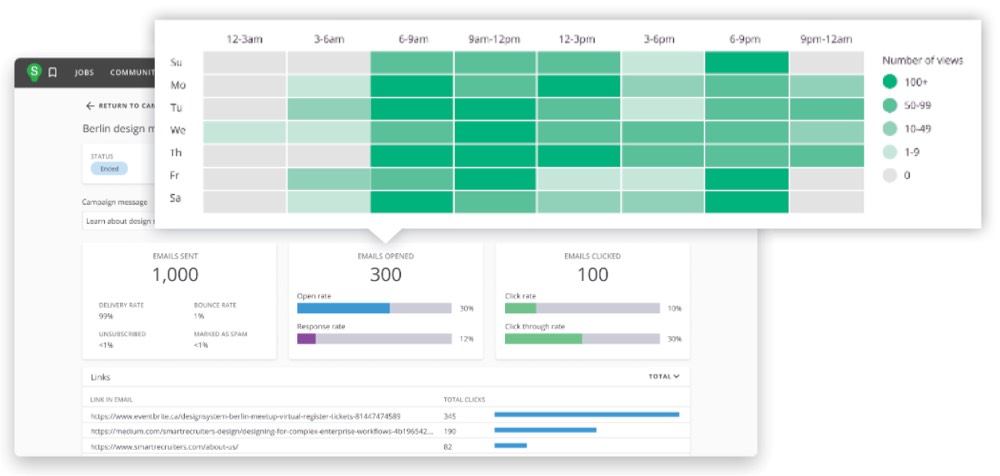The height and width of the screenshot is (476, 1000).
Task: Click the green SmartRecruiters logo icon
Action: 35,72
